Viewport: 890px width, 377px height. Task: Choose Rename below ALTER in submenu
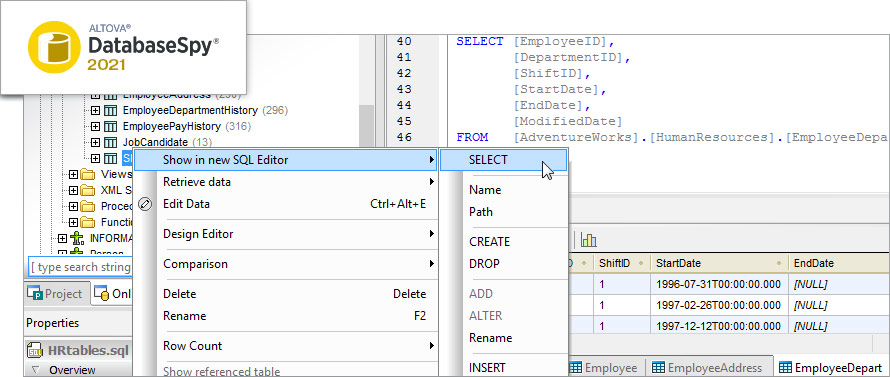point(503,338)
